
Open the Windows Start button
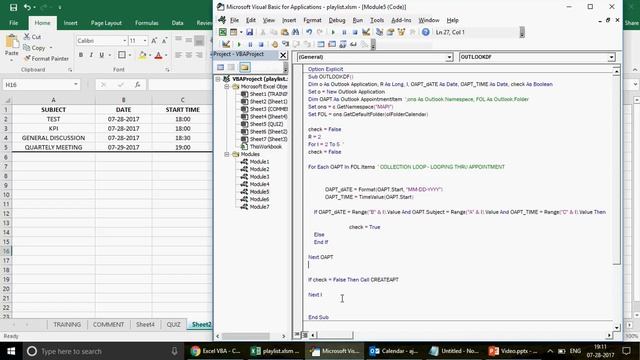click(x=11, y=351)
